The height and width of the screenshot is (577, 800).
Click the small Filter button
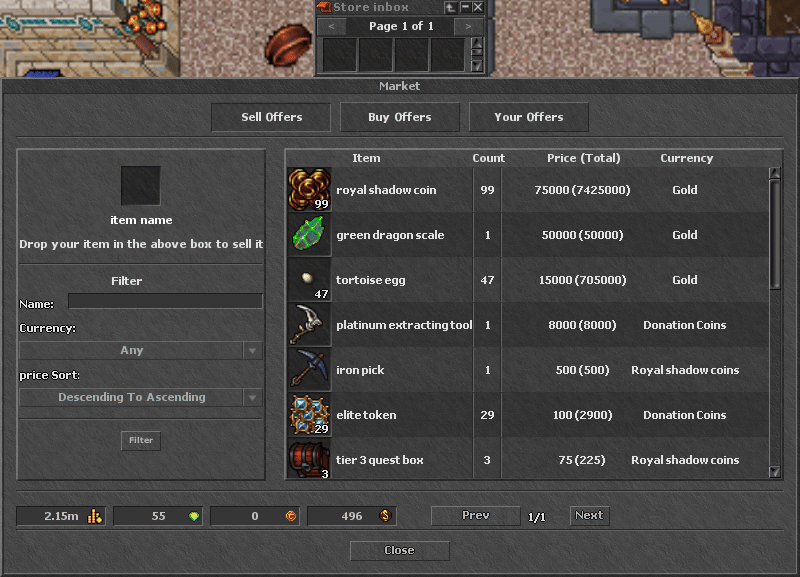coord(141,440)
